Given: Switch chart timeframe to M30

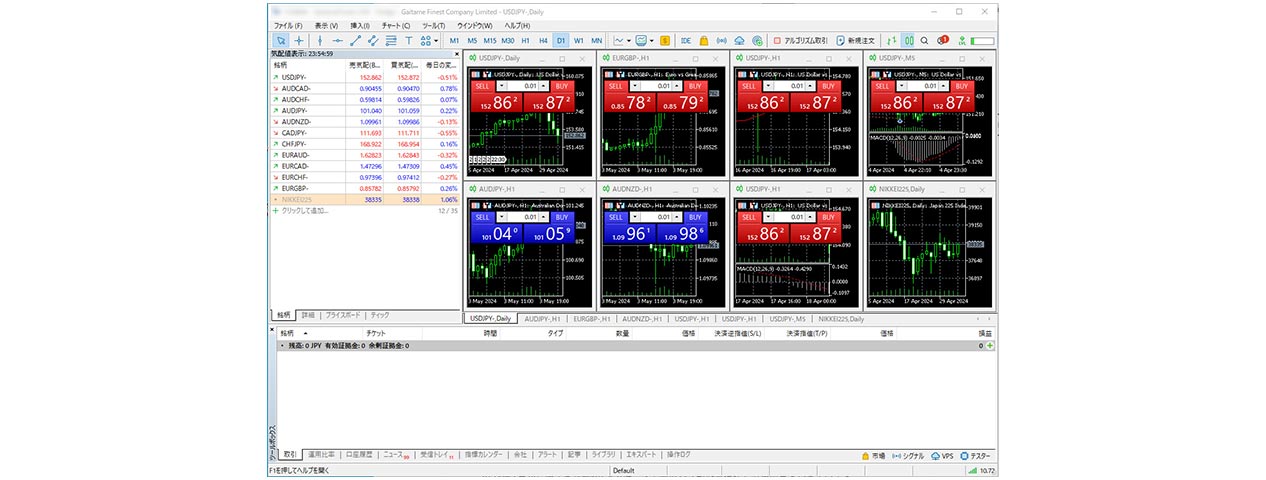Looking at the screenshot, I should pyautogui.click(x=508, y=41).
